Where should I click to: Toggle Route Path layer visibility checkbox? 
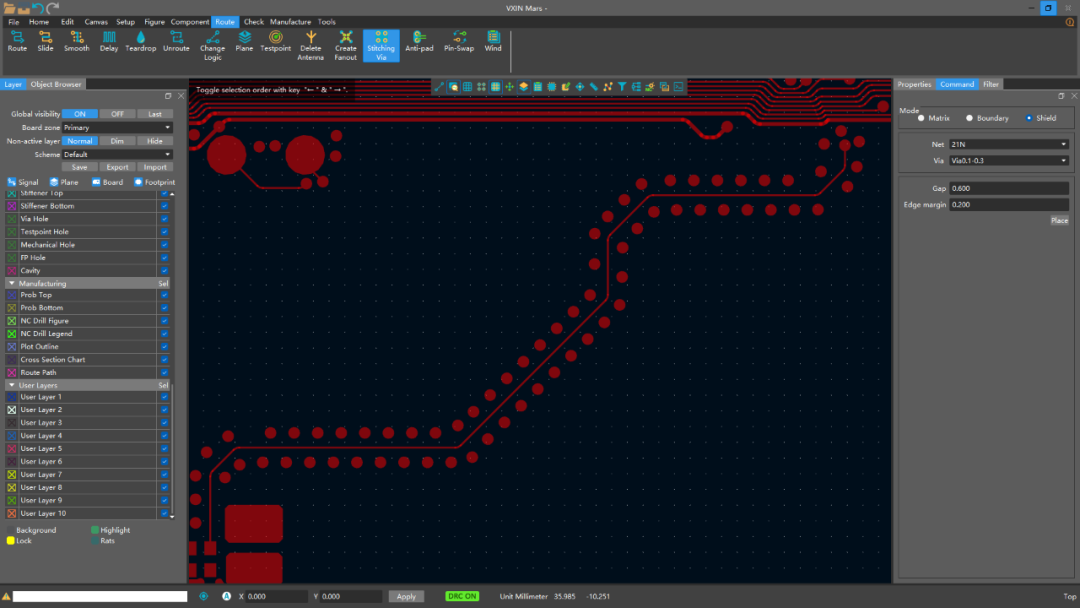[164, 373]
